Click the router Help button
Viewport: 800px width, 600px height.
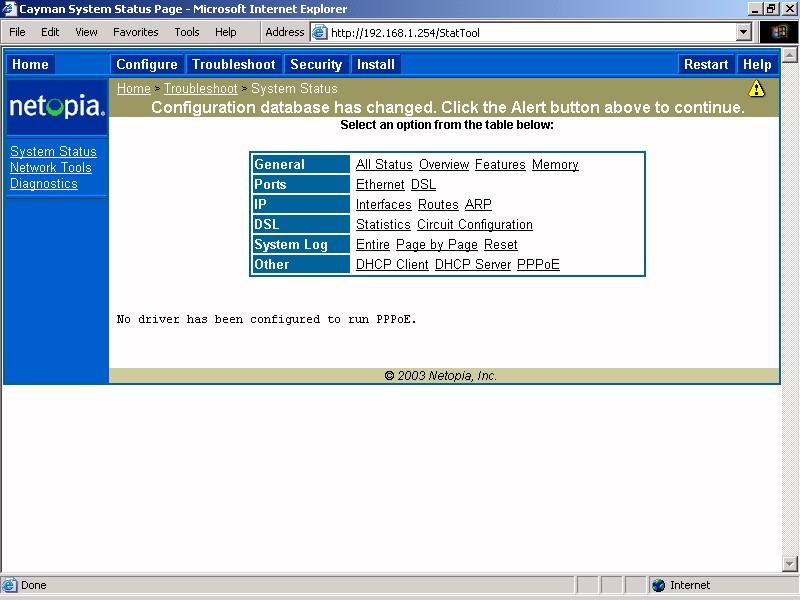757,64
